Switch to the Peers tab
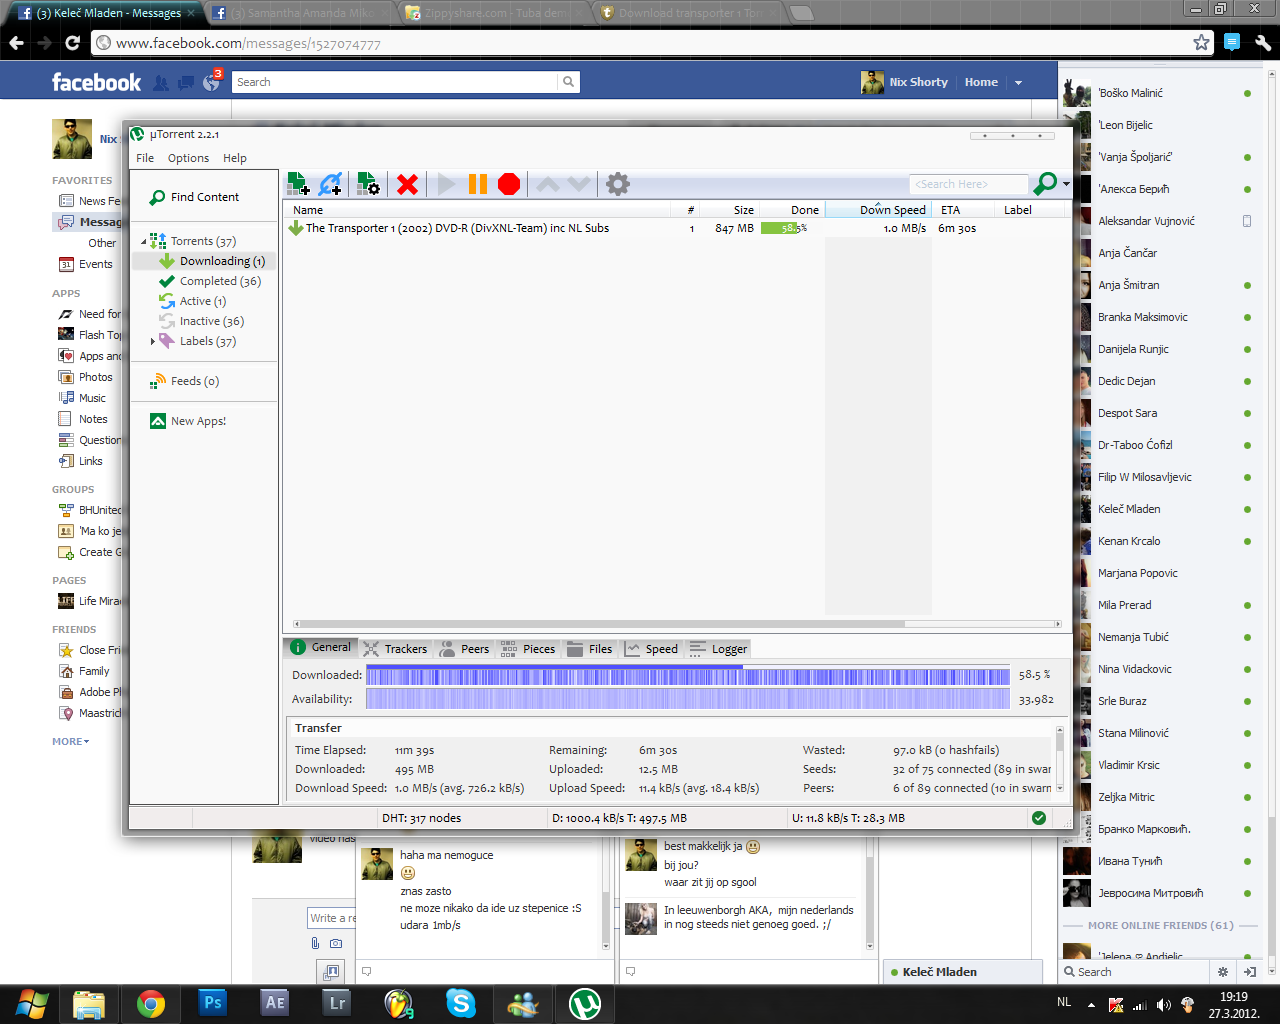Image resolution: width=1280 pixels, height=1024 pixels. tap(465, 649)
